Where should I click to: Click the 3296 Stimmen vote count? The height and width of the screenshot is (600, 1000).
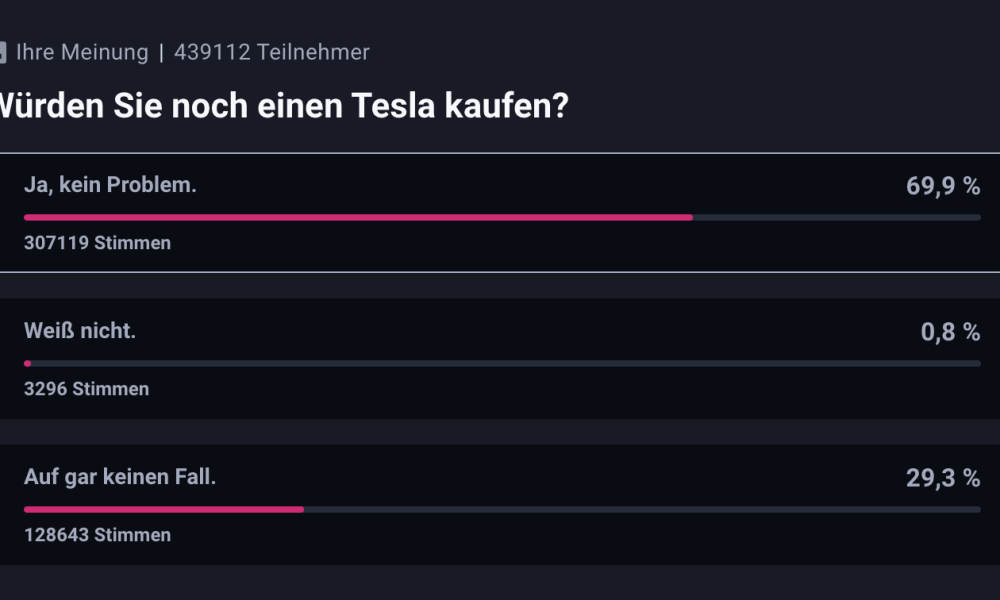(87, 389)
